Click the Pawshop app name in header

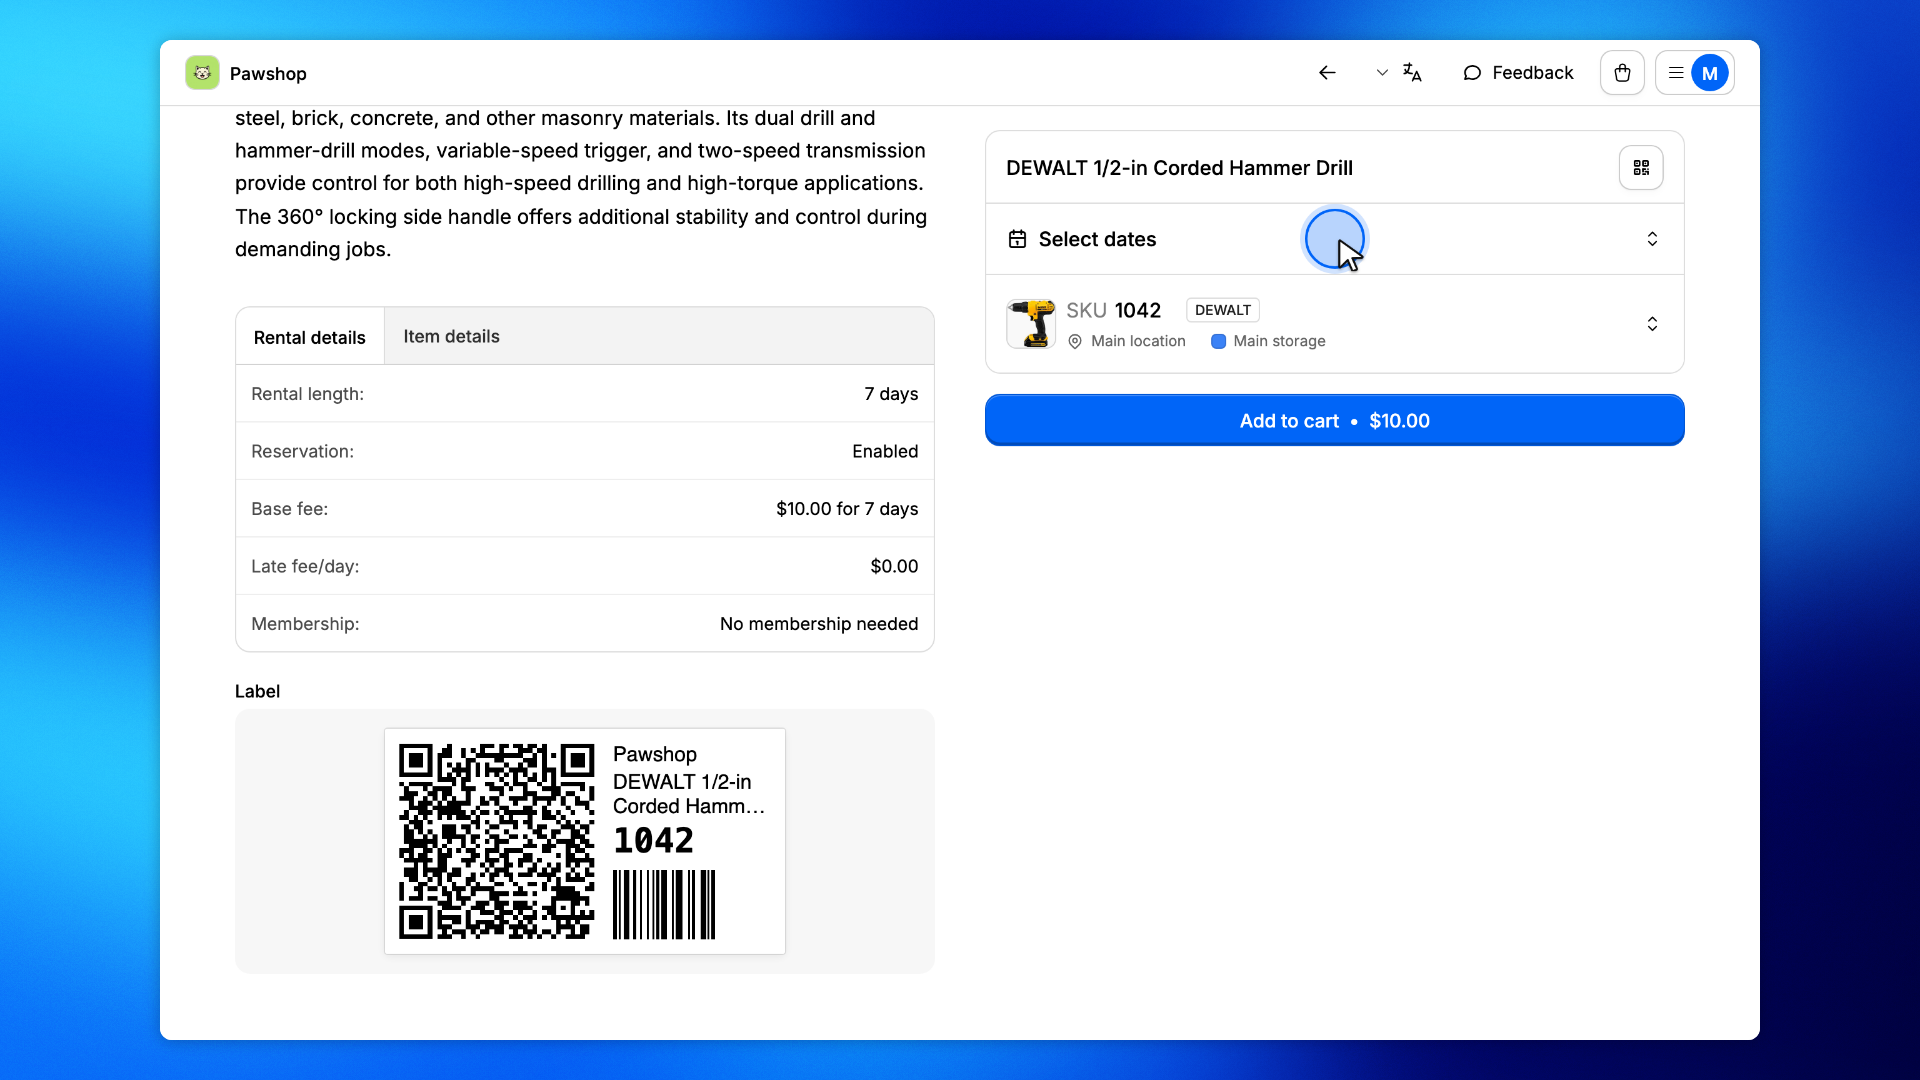click(268, 73)
